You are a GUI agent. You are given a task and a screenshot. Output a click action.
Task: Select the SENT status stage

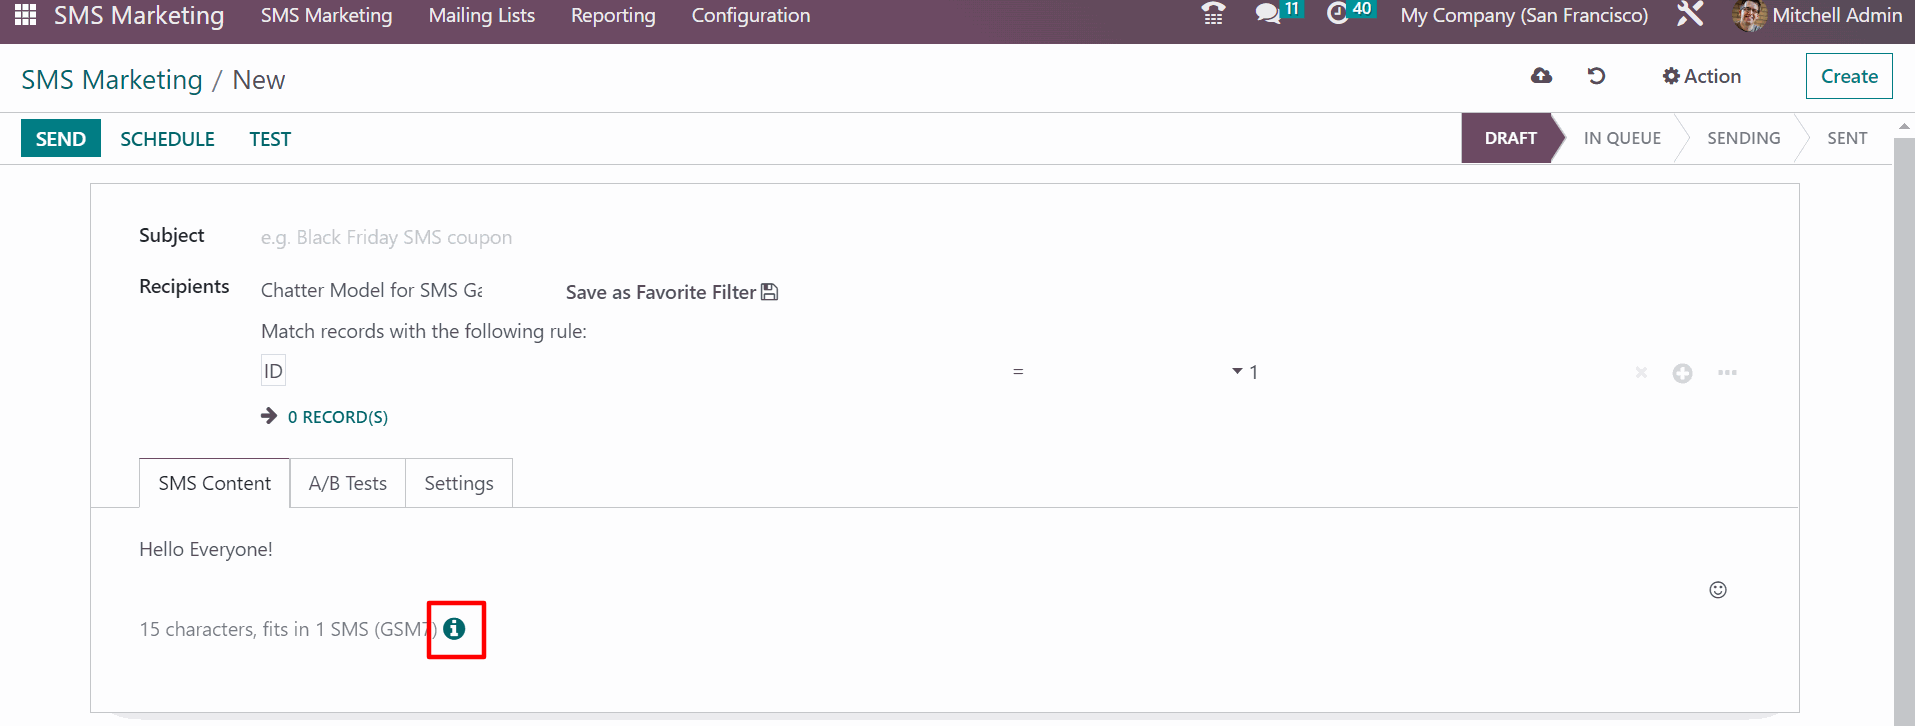tap(1847, 138)
